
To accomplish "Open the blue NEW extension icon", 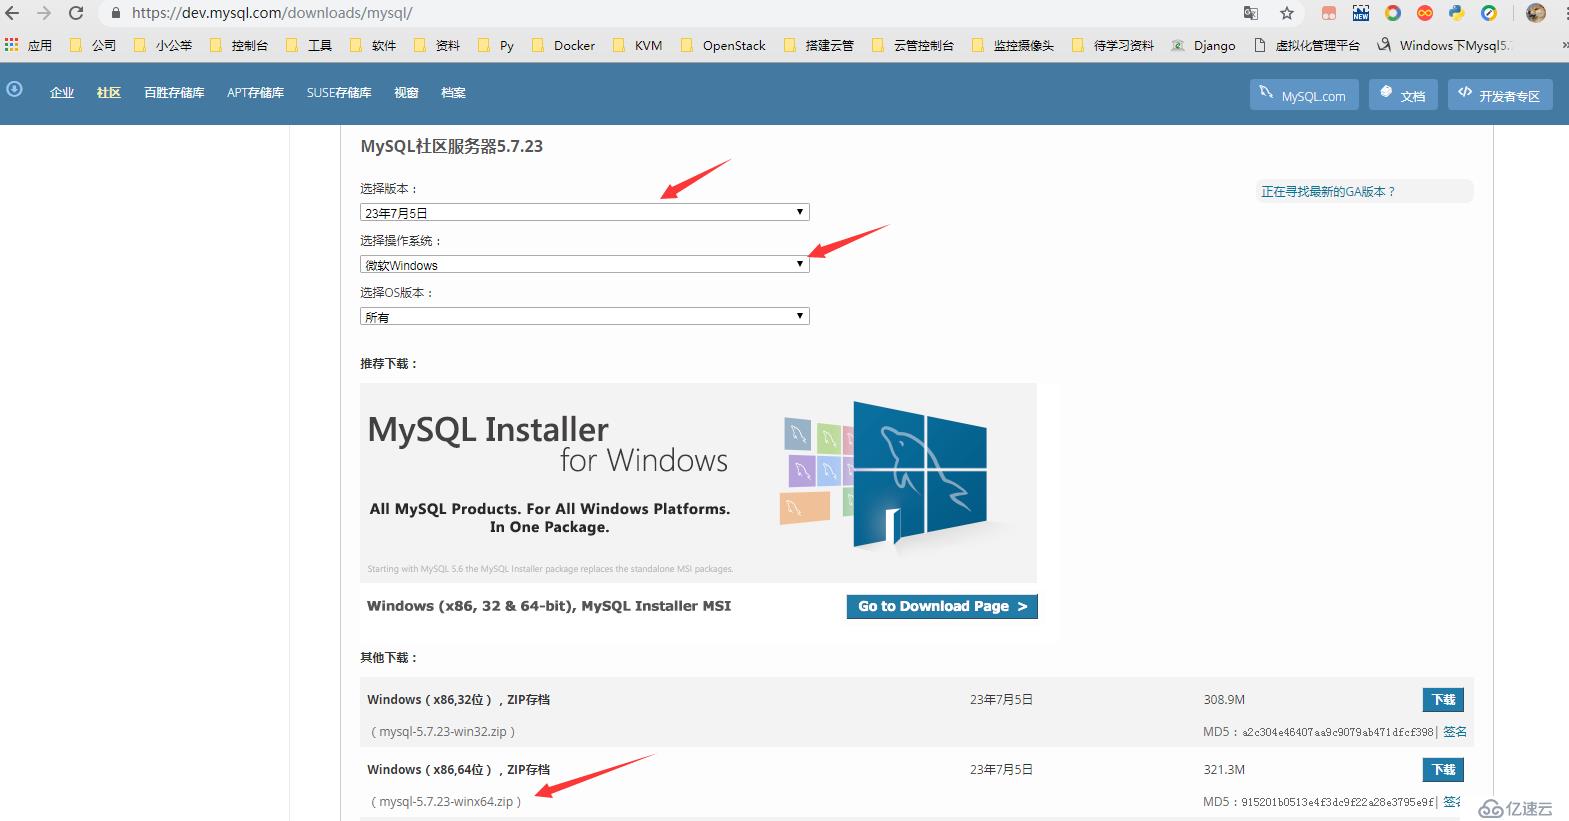I will click(x=1361, y=13).
